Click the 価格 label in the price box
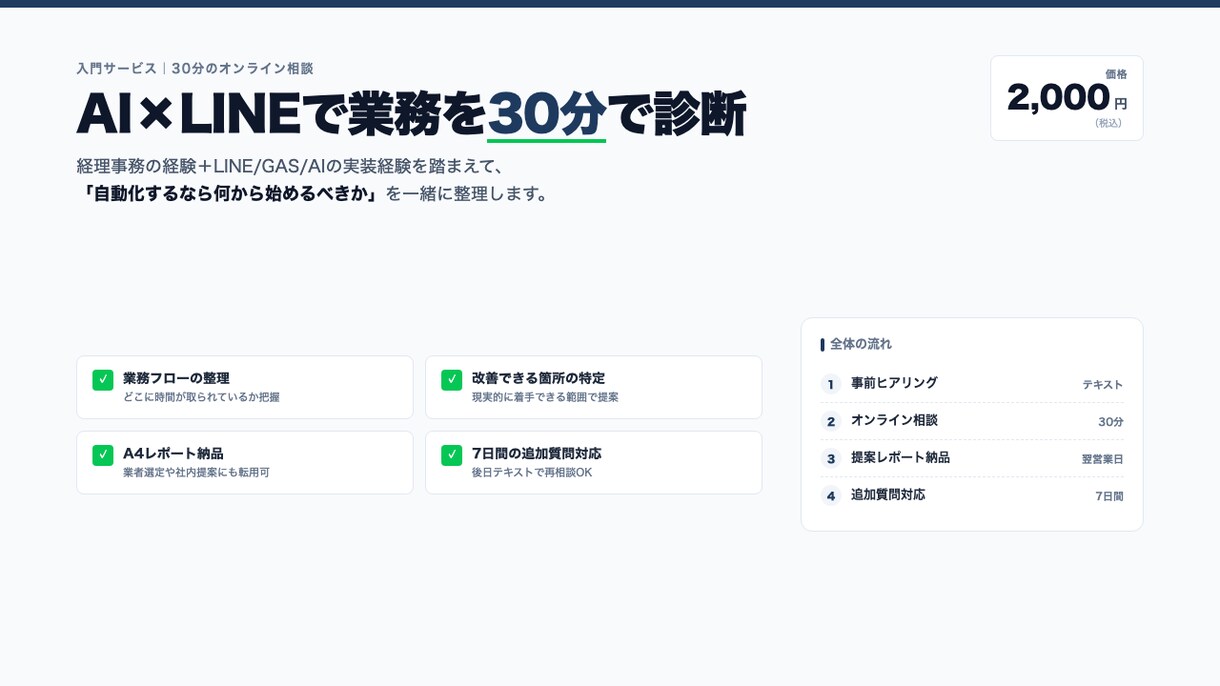 point(1116,74)
